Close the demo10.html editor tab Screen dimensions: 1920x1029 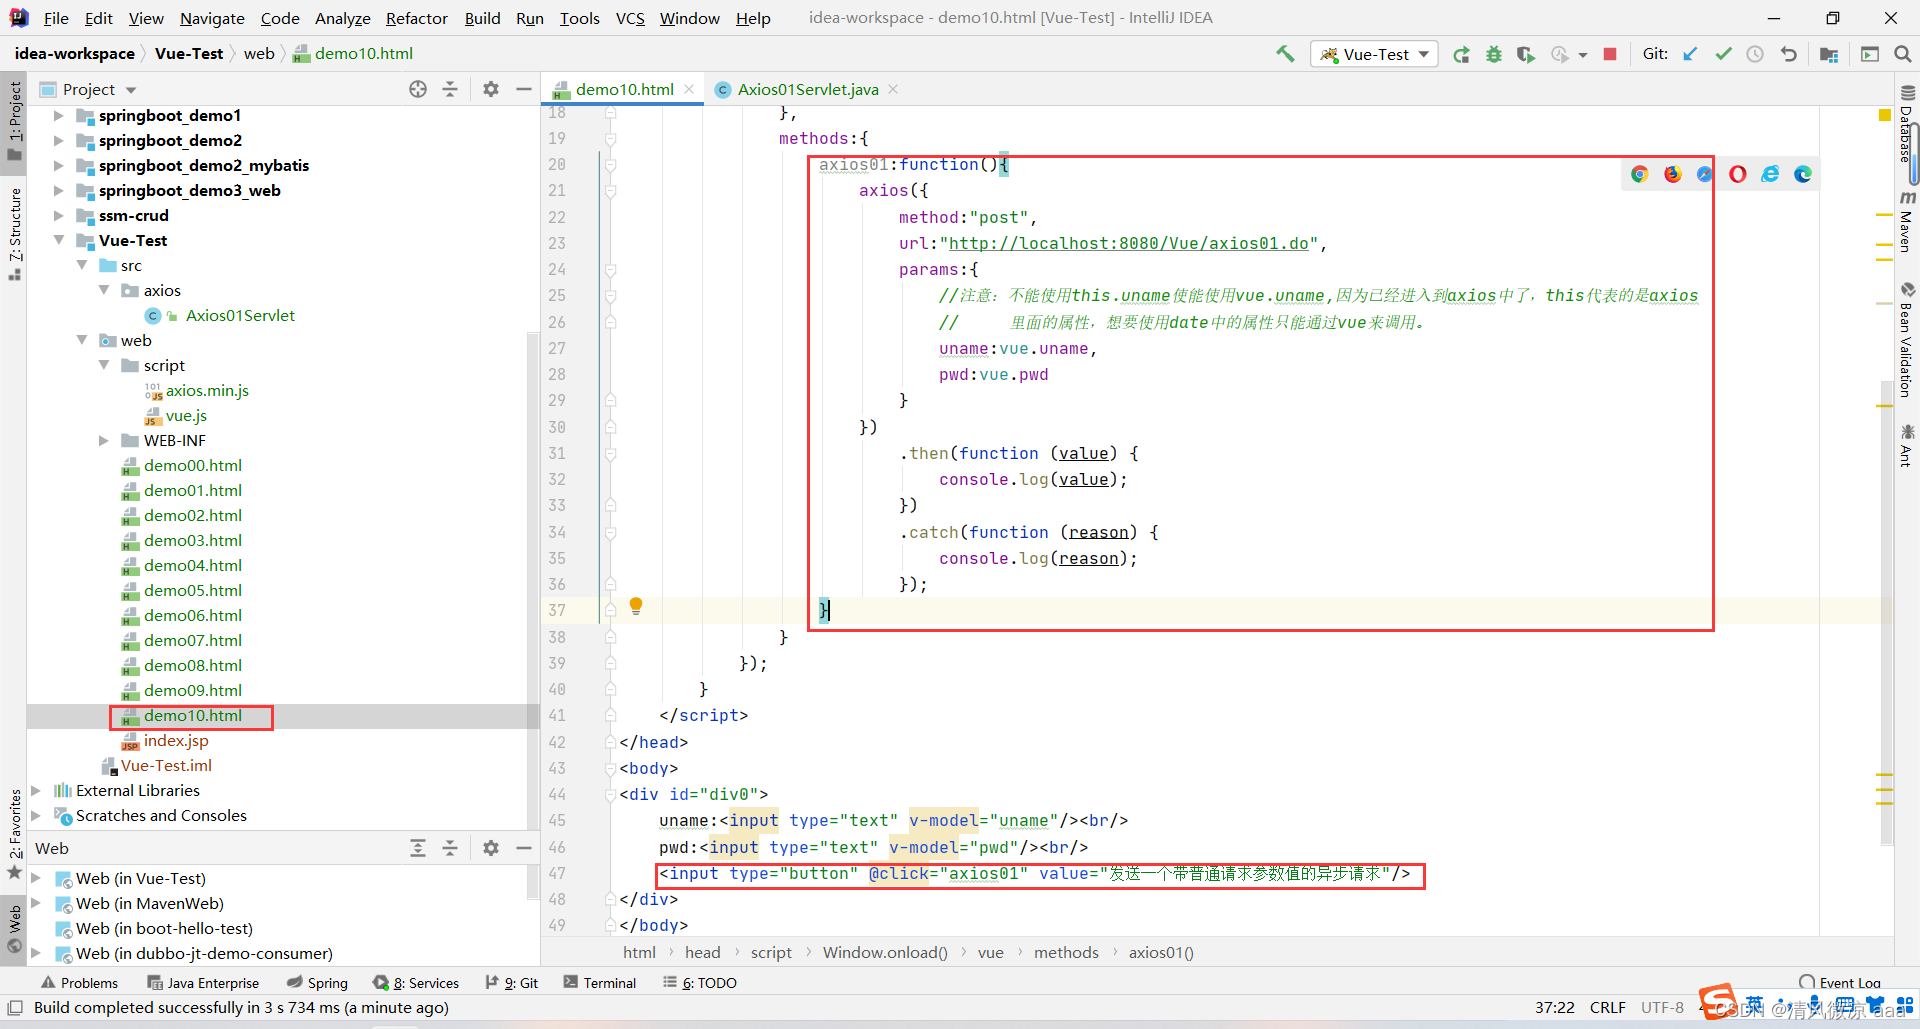pos(689,89)
